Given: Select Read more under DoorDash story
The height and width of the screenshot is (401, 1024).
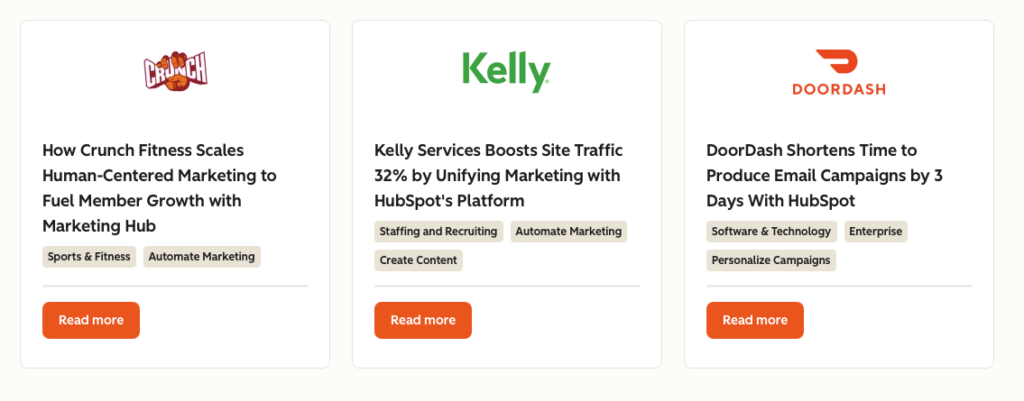Looking at the screenshot, I should pyautogui.click(x=755, y=320).
